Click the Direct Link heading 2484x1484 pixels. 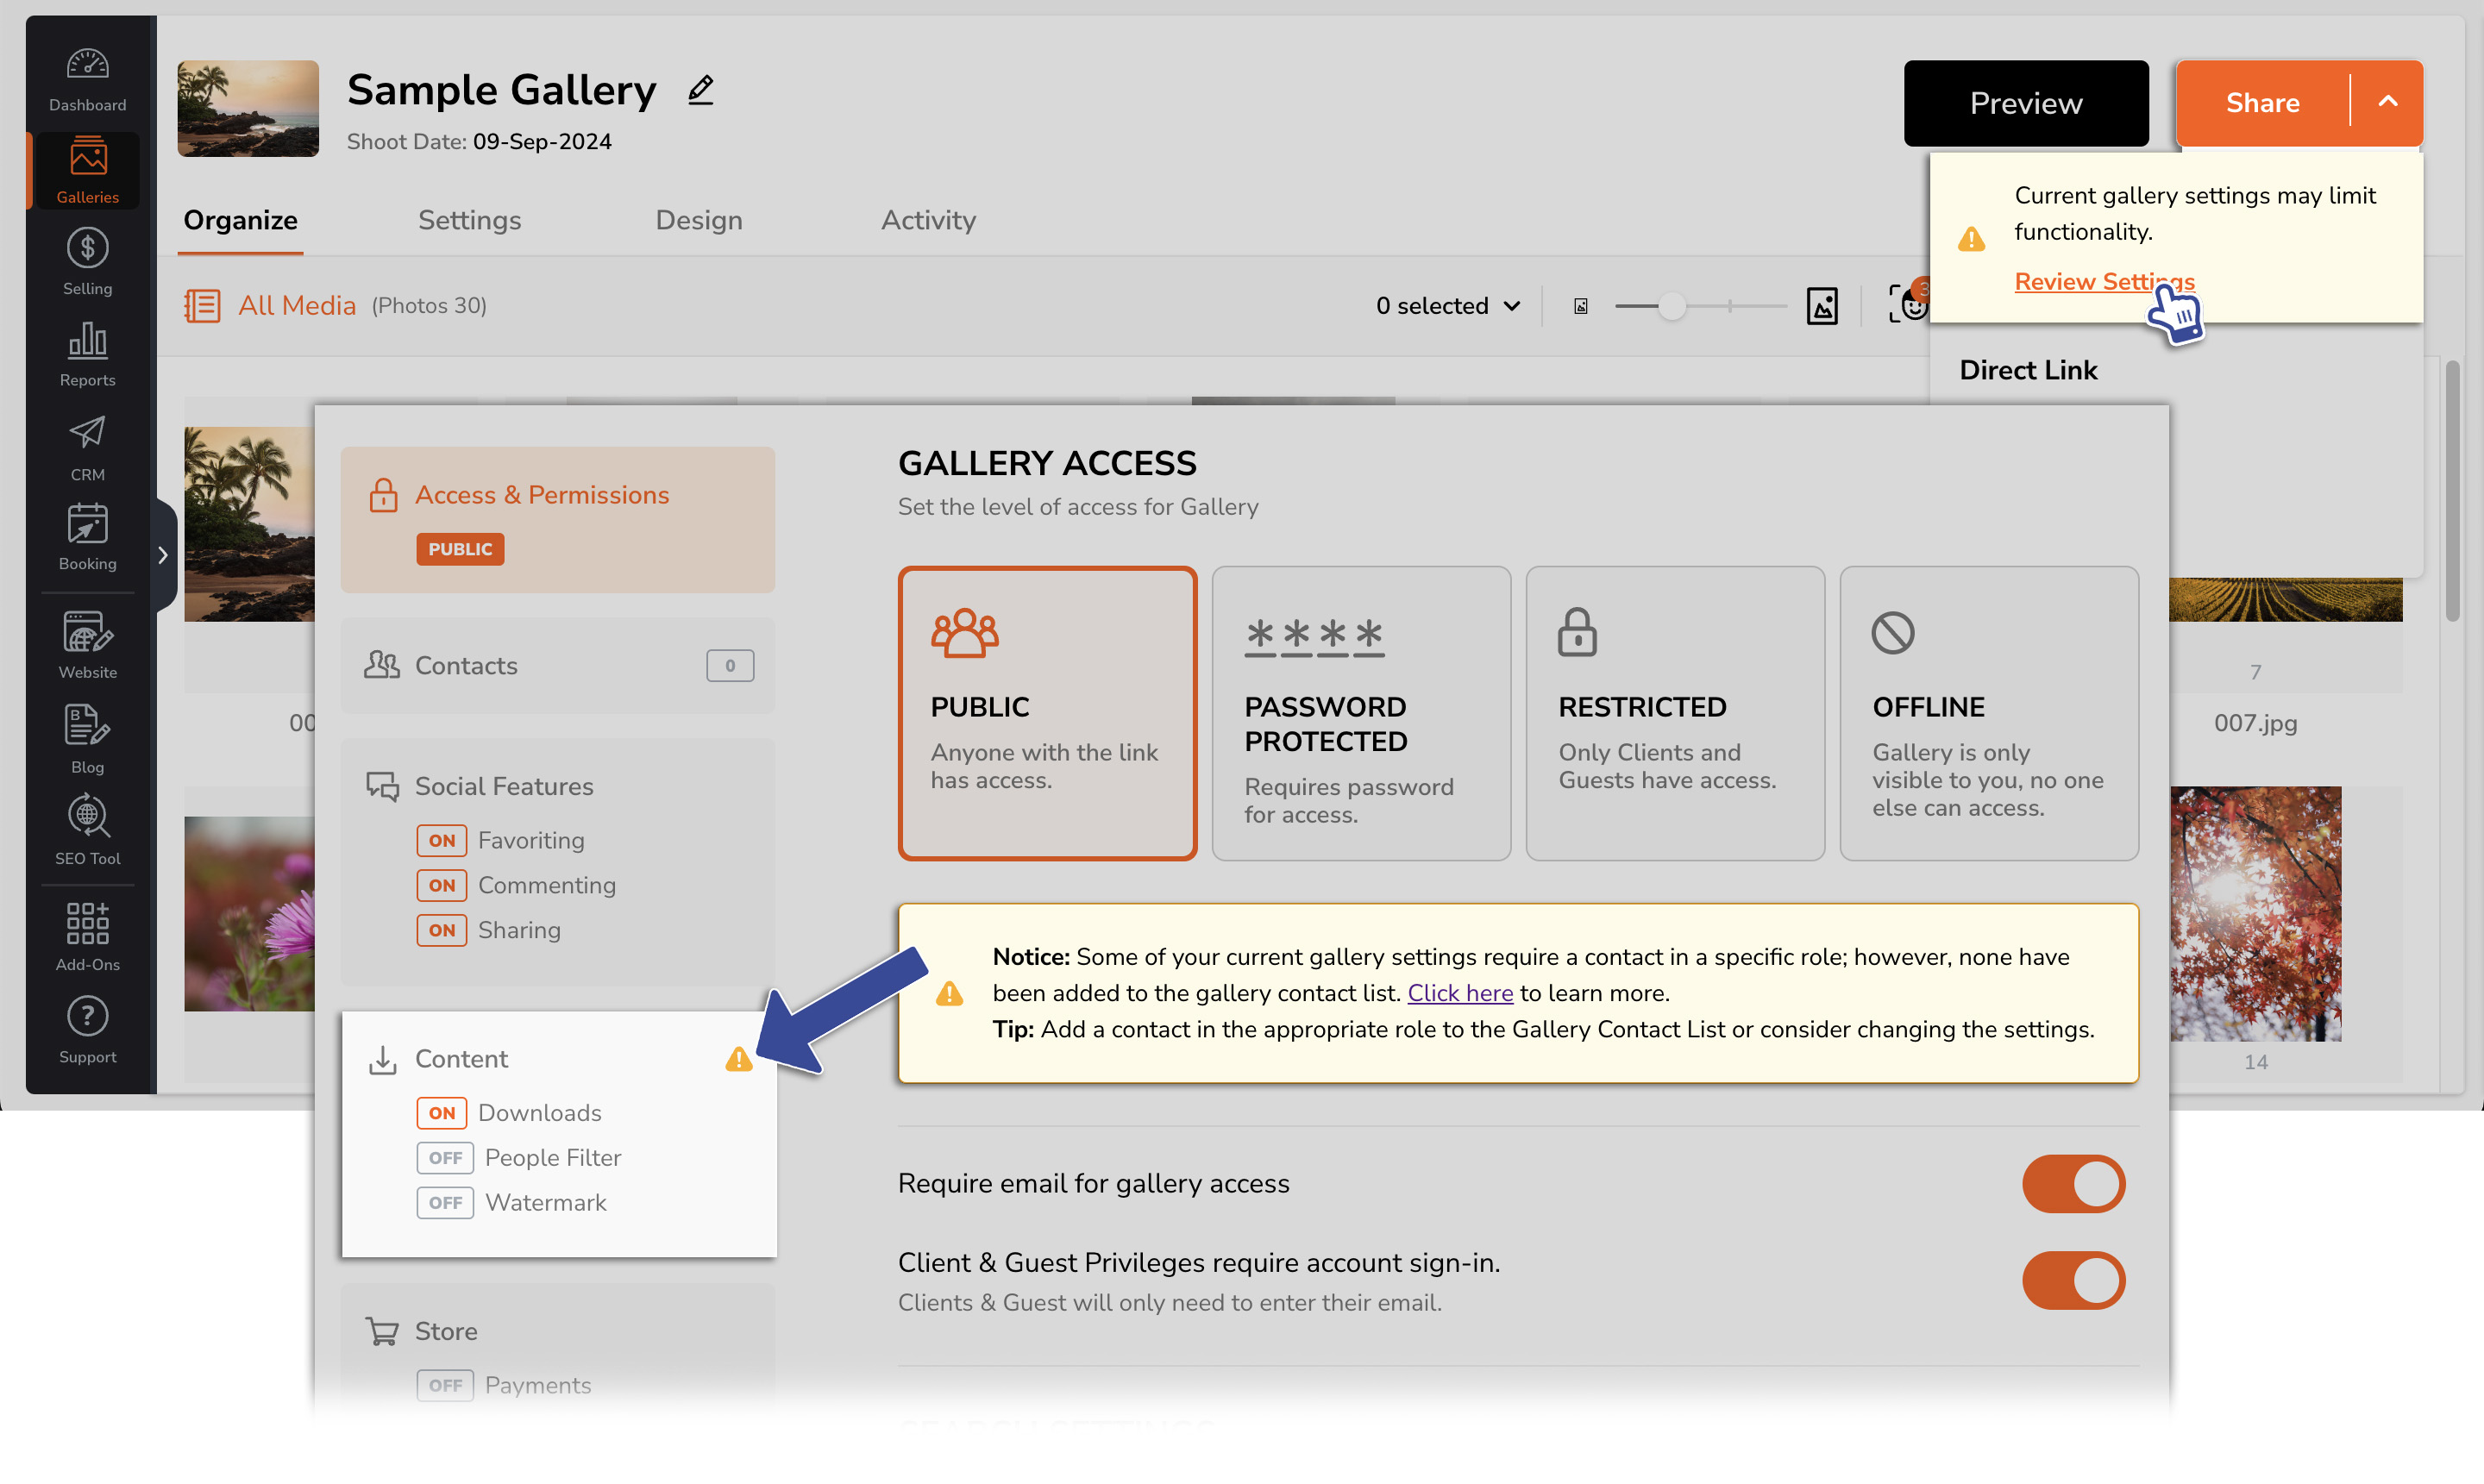(2028, 370)
